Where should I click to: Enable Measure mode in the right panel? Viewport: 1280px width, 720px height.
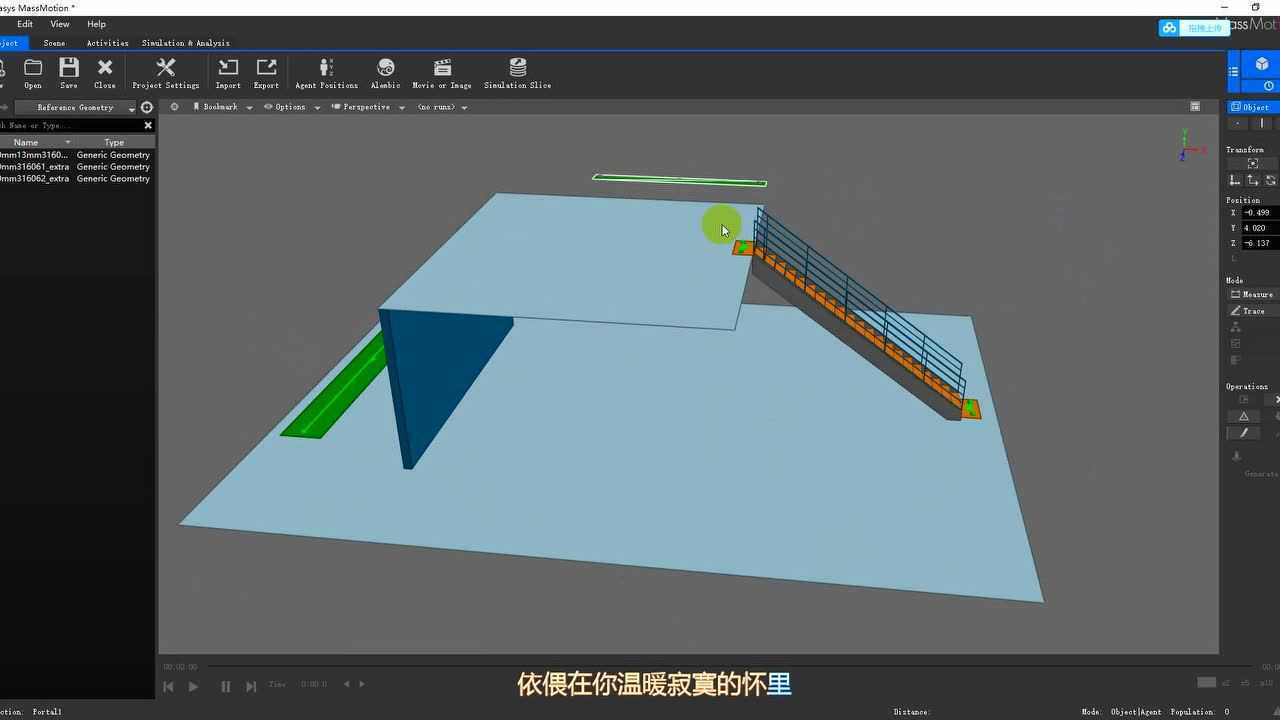click(1251, 293)
